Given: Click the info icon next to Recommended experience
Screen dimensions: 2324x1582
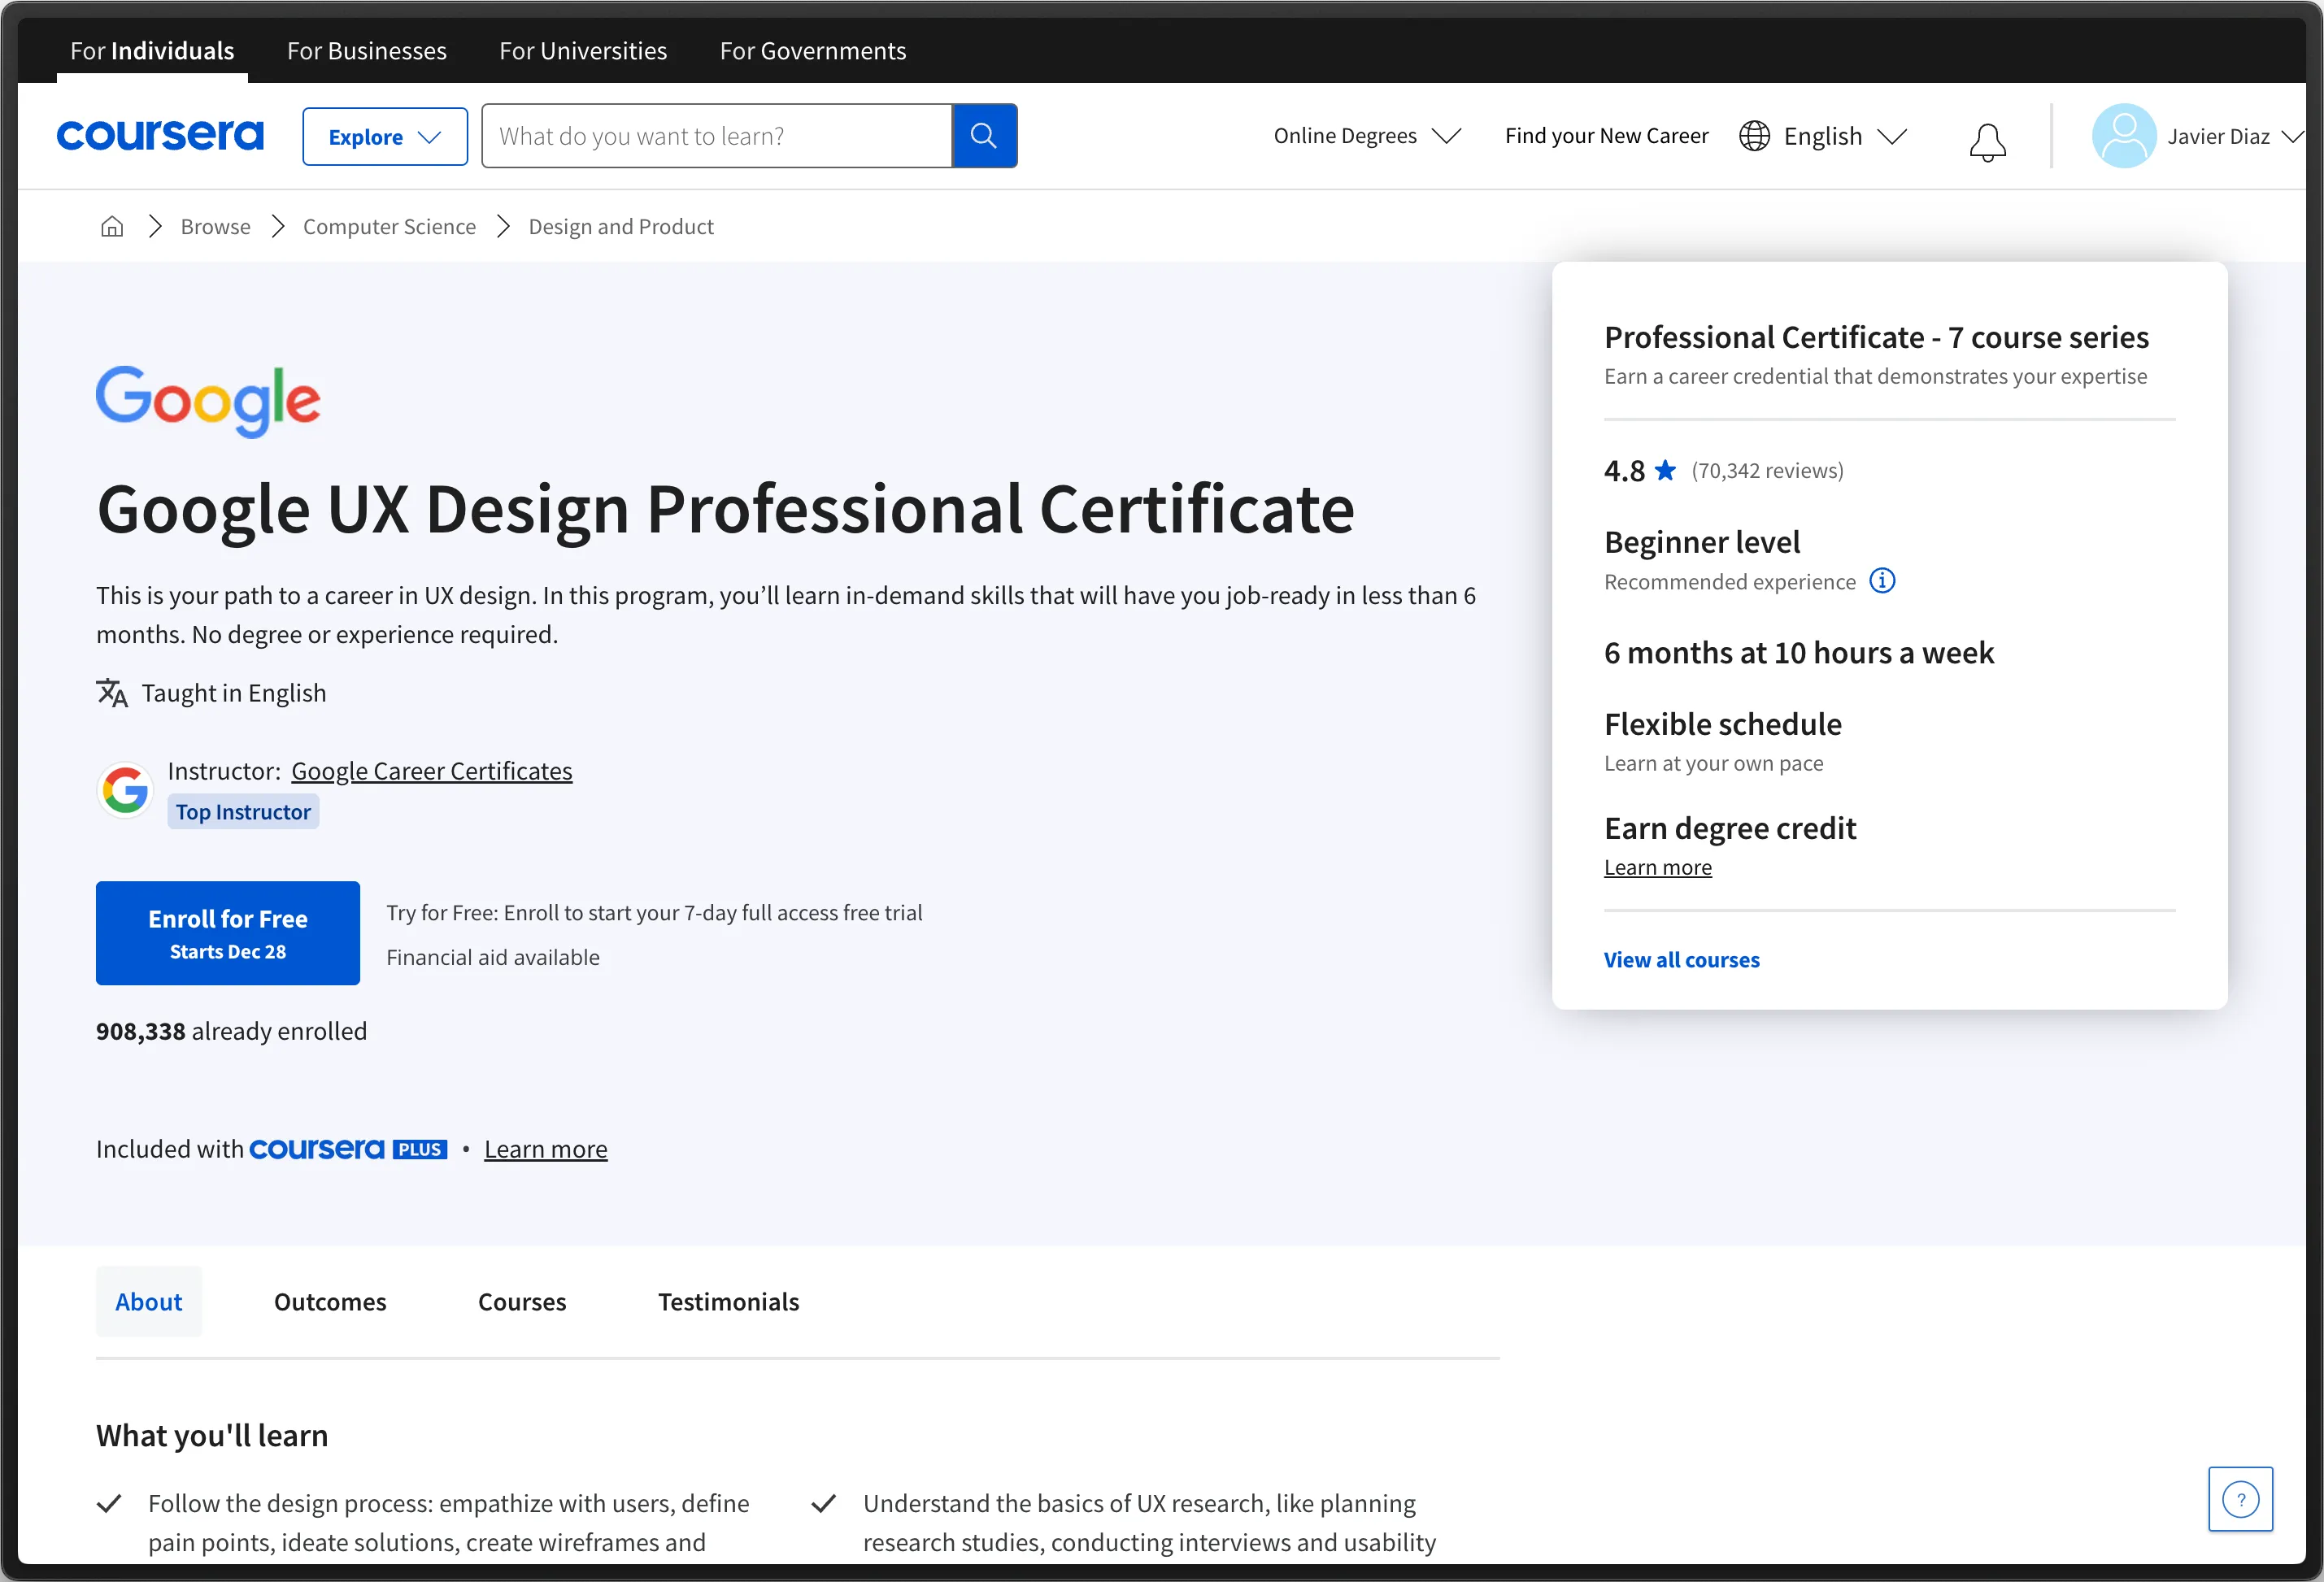Looking at the screenshot, I should tap(1883, 580).
